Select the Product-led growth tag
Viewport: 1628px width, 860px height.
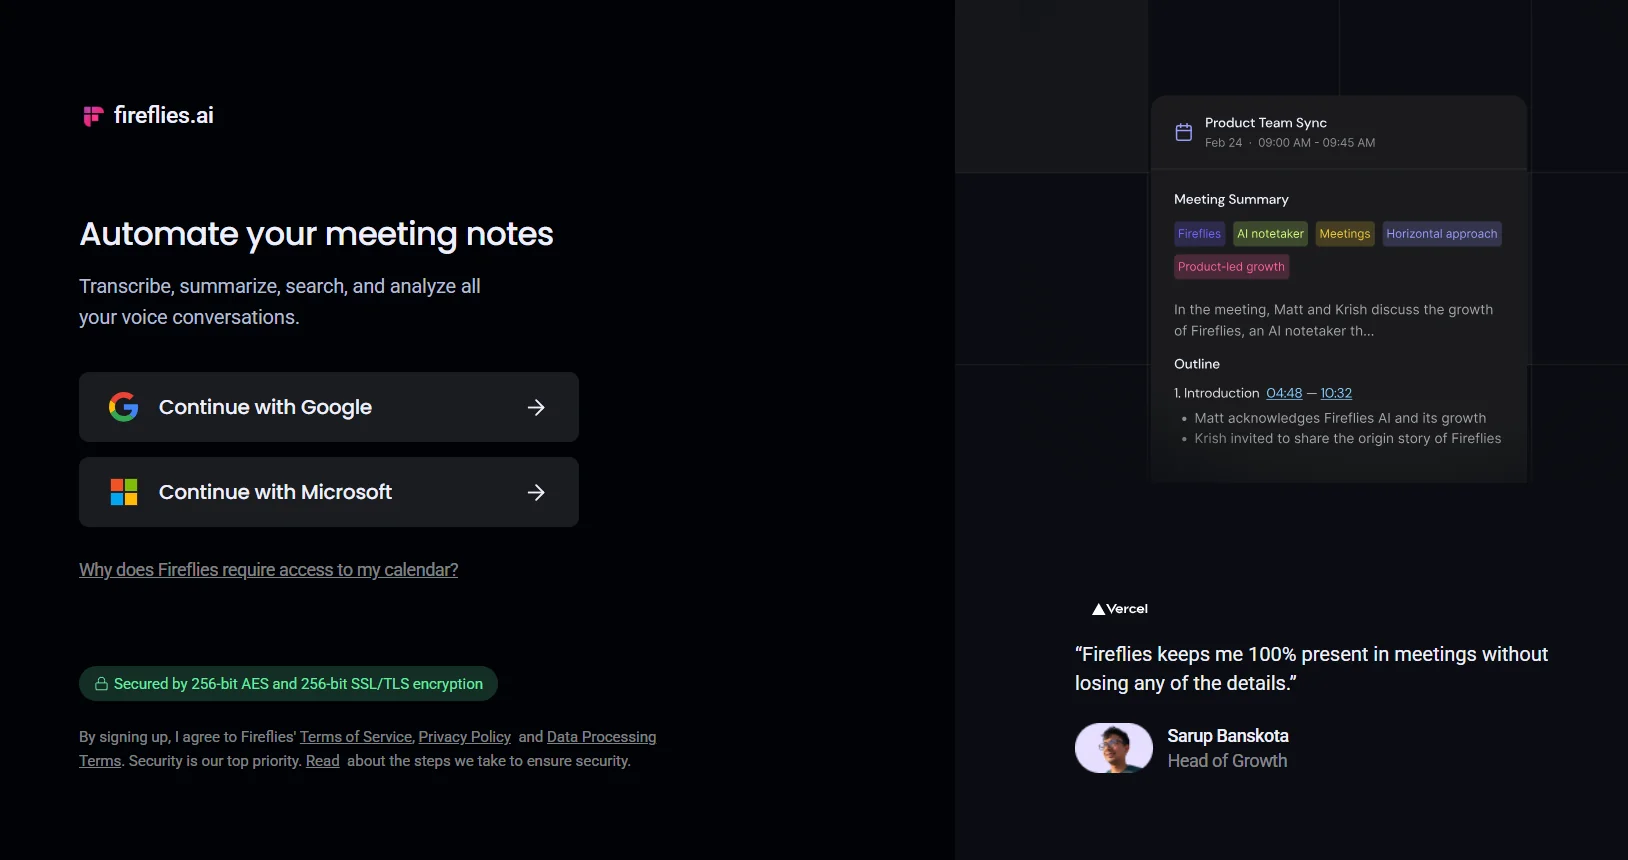(x=1231, y=267)
